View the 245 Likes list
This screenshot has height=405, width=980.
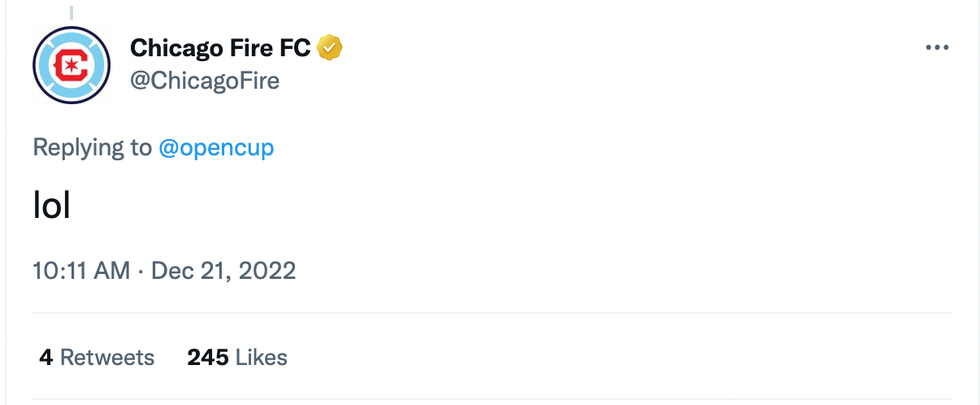[237, 357]
